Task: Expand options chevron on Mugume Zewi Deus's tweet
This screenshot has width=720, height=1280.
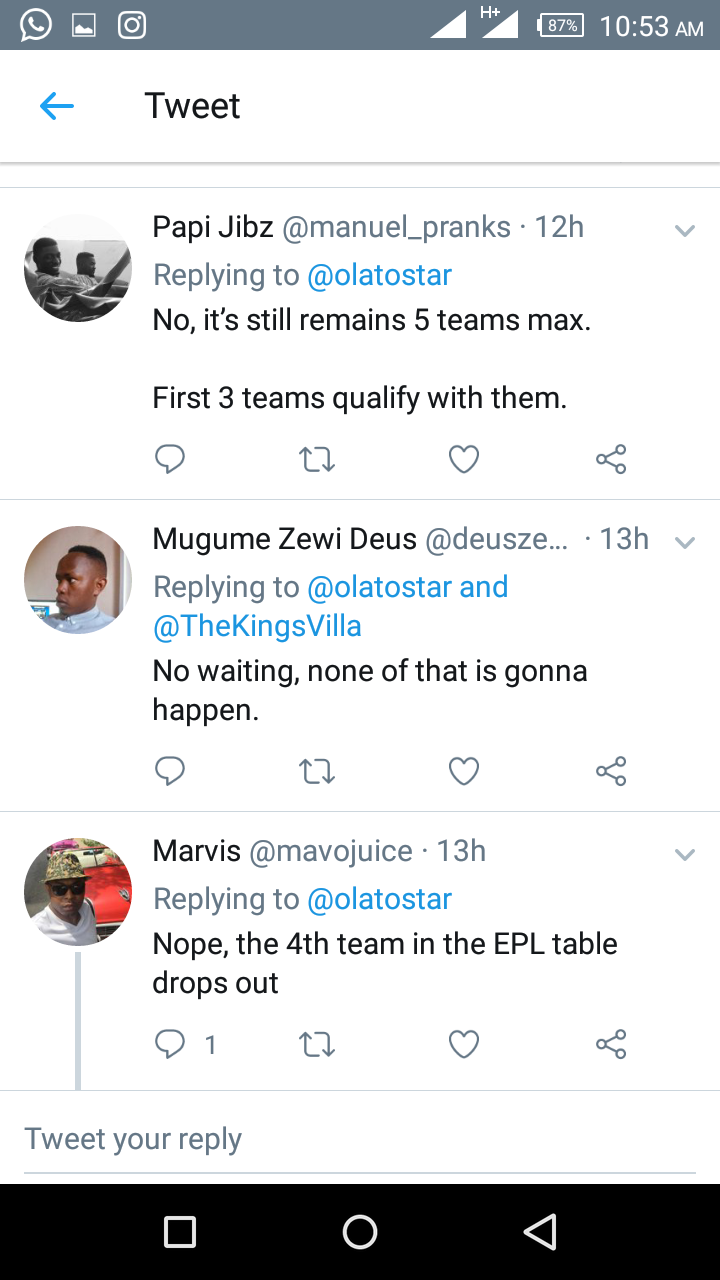Action: tap(684, 543)
